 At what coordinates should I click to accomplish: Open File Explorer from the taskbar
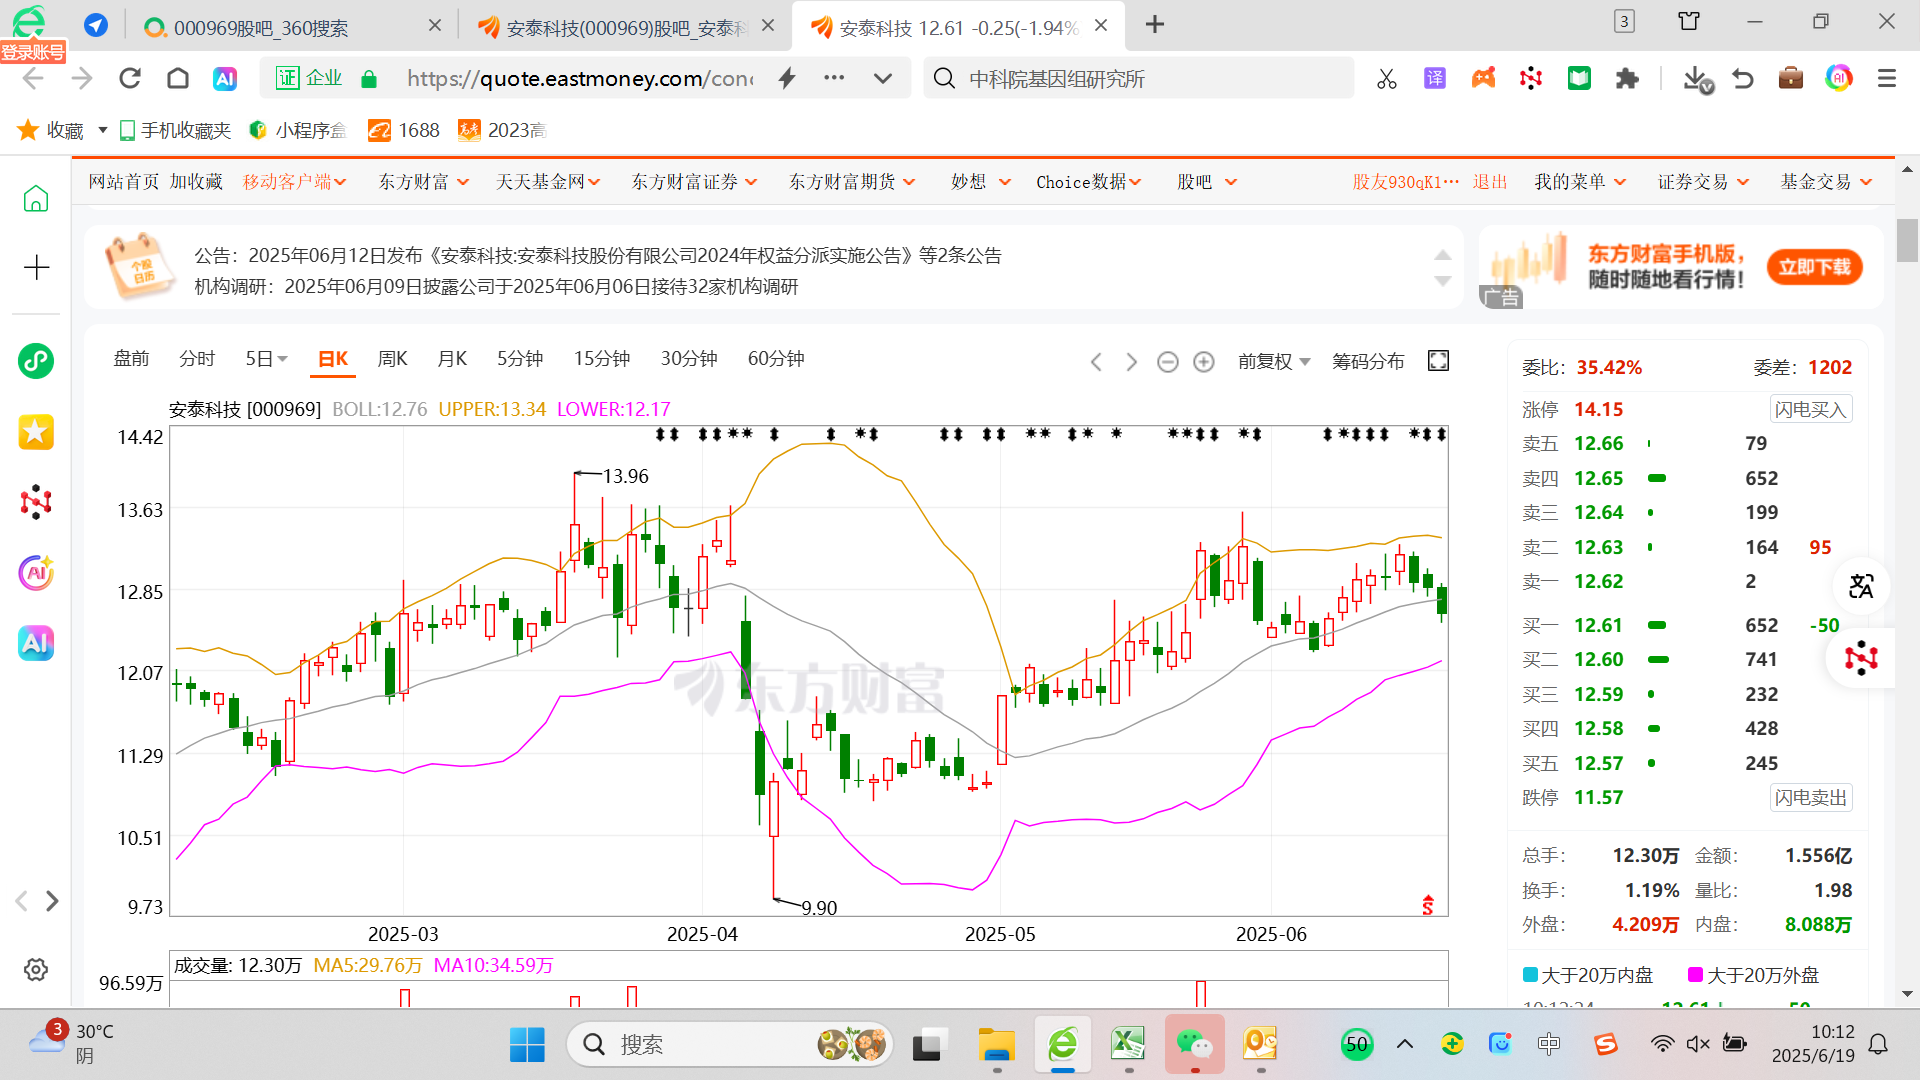point(996,1044)
